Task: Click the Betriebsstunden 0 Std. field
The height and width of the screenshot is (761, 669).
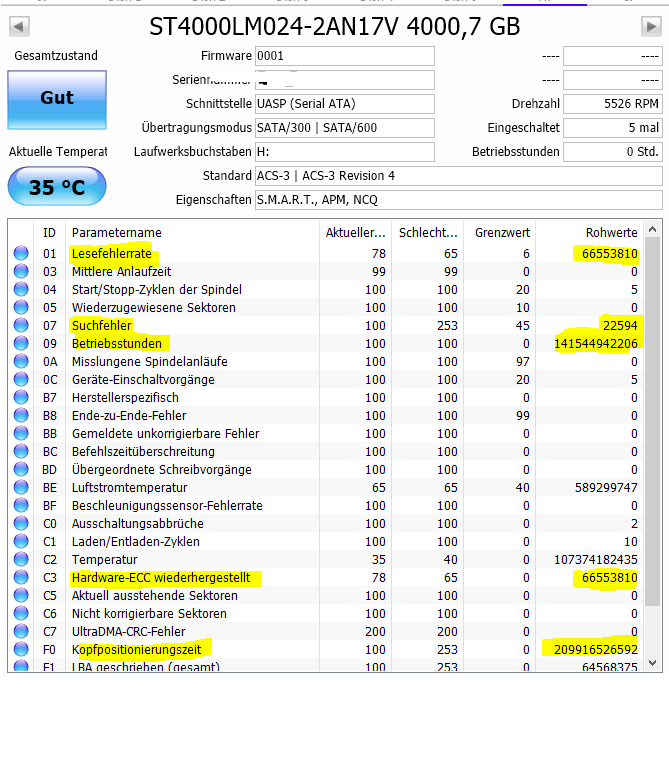Action: pos(613,152)
